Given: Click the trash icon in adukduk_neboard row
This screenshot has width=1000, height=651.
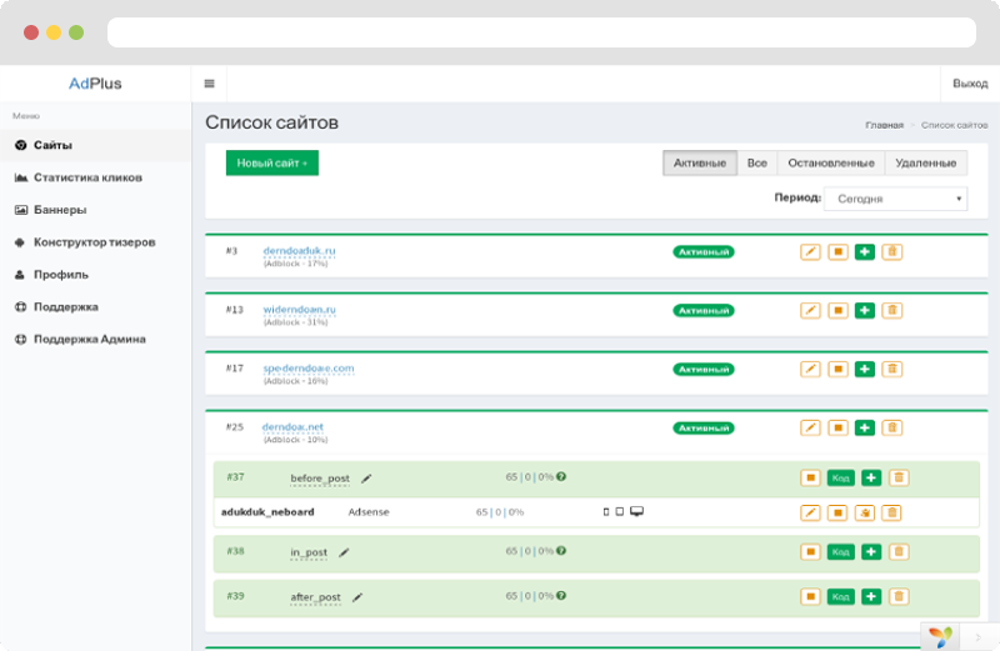Looking at the screenshot, I should [x=892, y=513].
